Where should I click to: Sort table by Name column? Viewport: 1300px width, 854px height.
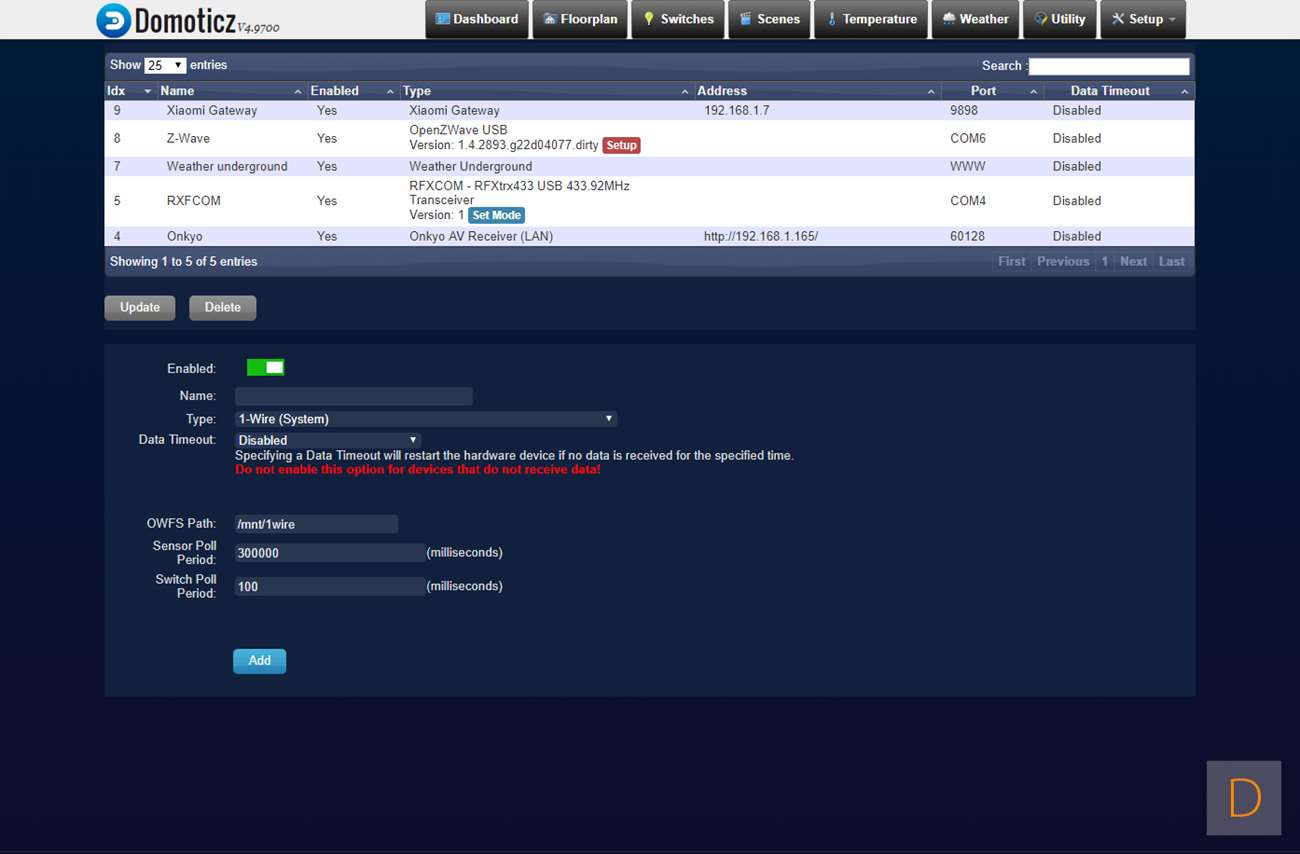231,91
